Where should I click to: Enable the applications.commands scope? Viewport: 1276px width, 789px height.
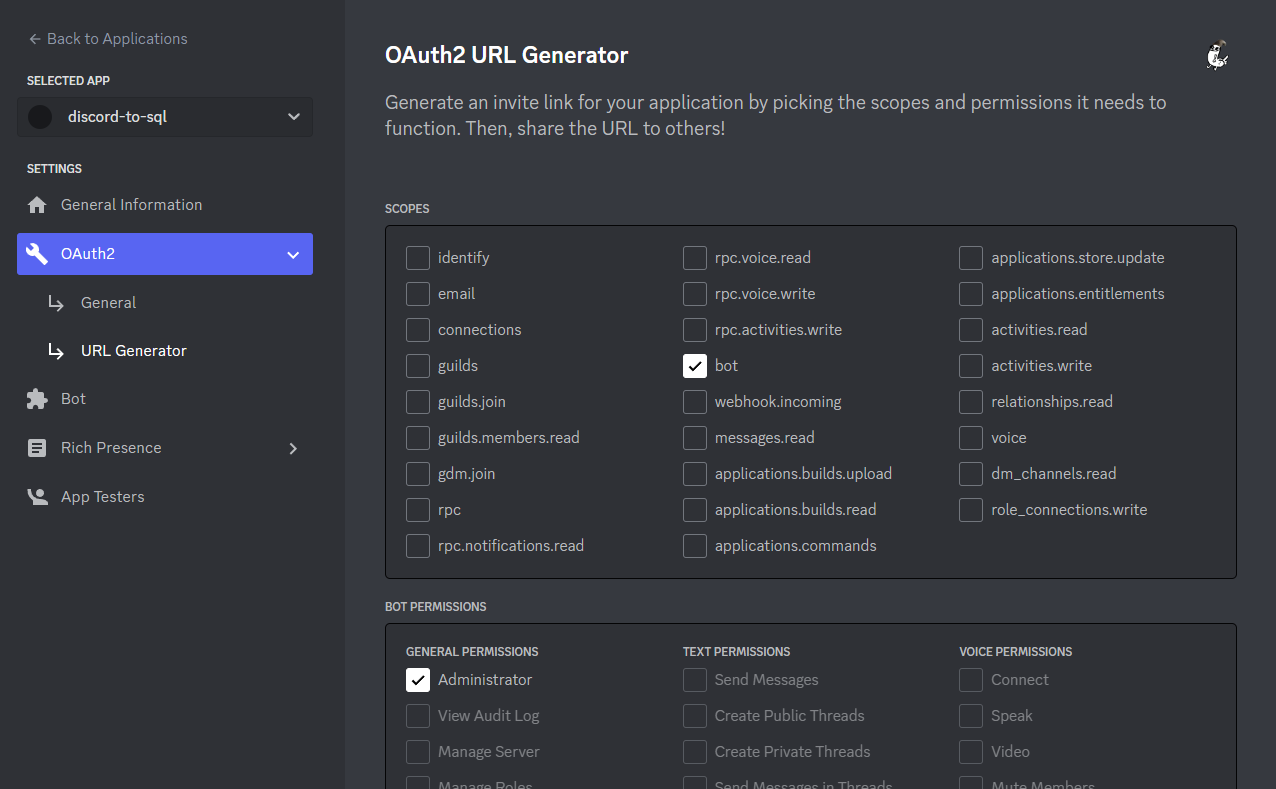pyautogui.click(x=695, y=545)
